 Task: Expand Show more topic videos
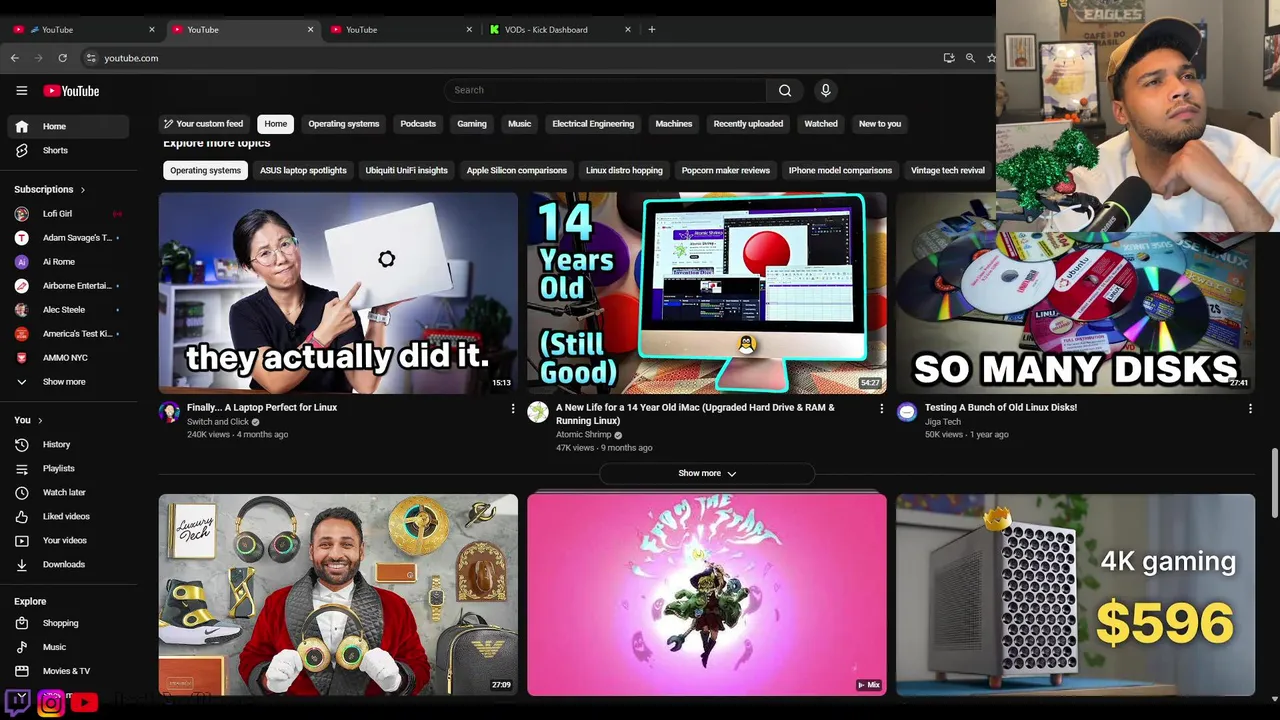pos(707,473)
